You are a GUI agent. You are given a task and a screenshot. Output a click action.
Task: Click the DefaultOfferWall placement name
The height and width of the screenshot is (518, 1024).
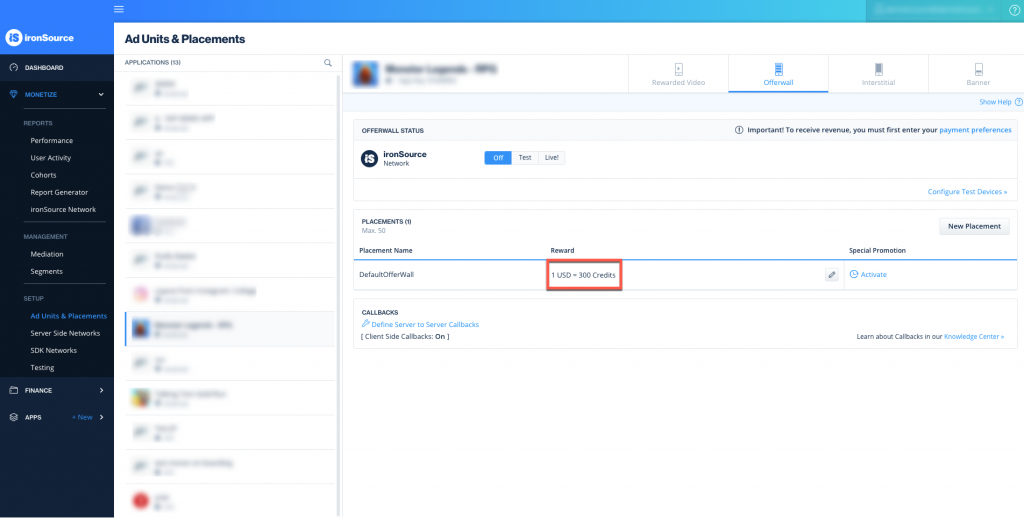coord(387,274)
